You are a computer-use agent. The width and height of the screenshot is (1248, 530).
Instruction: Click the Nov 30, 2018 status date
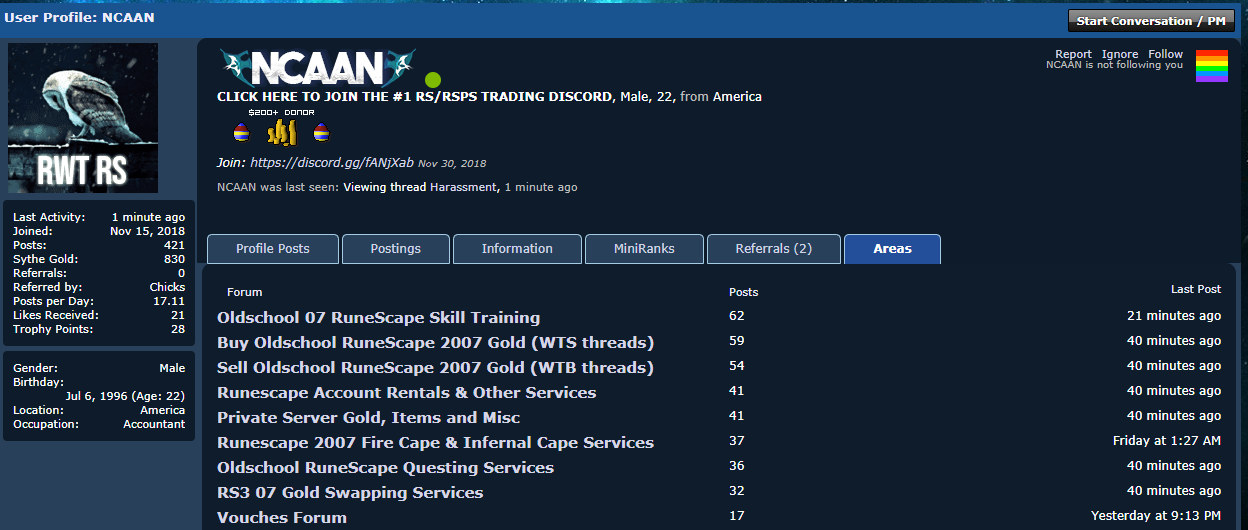point(452,163)
